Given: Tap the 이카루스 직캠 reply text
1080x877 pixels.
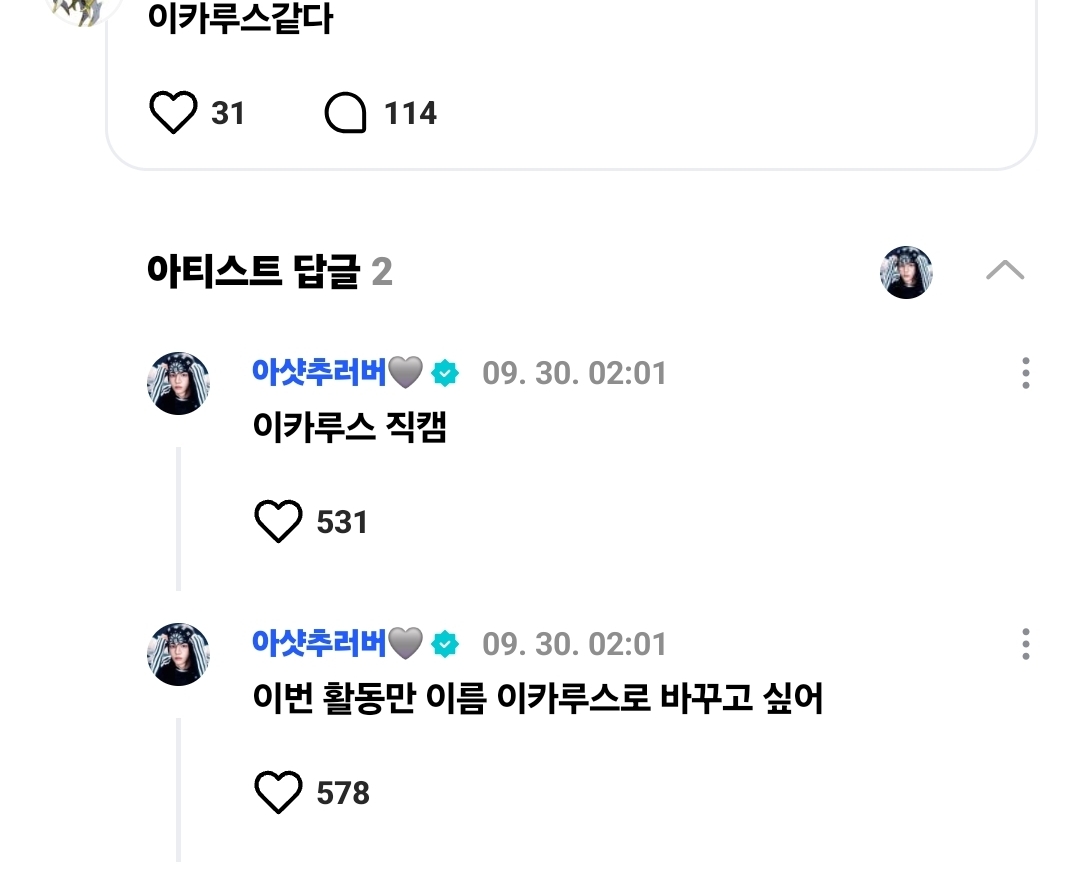Looking at the screenshot, I should (350, 426).
